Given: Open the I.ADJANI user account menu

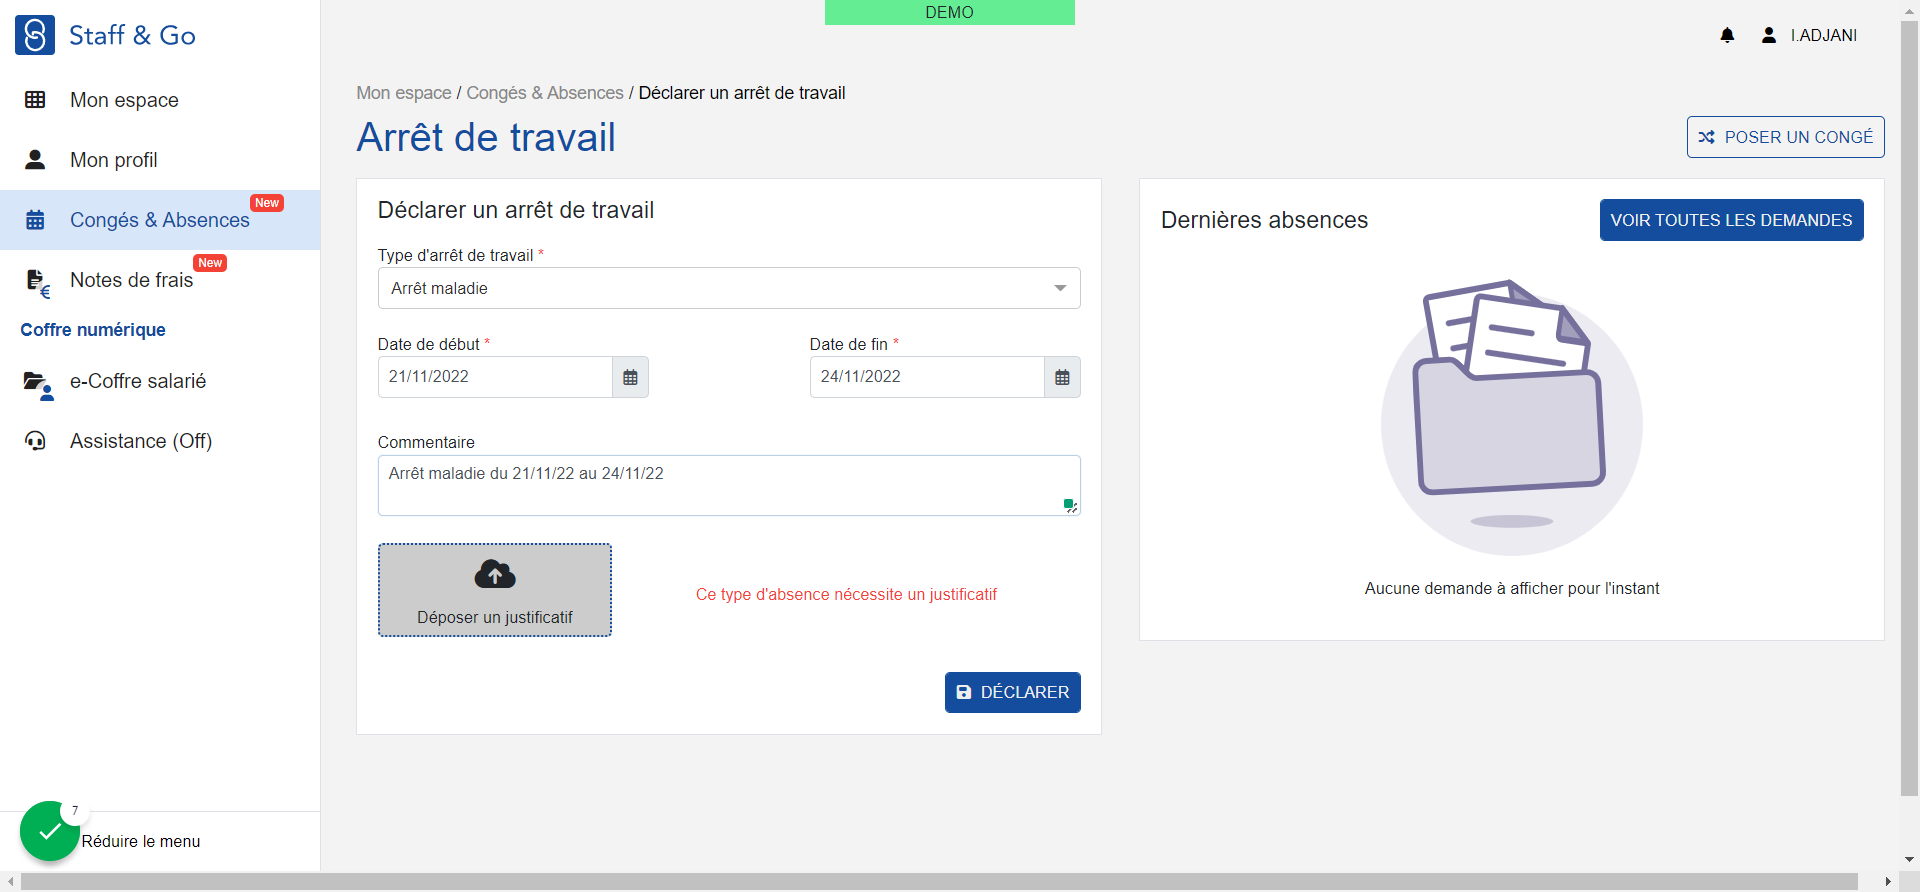Looking at the screenshot, I should coord(1809,35).
